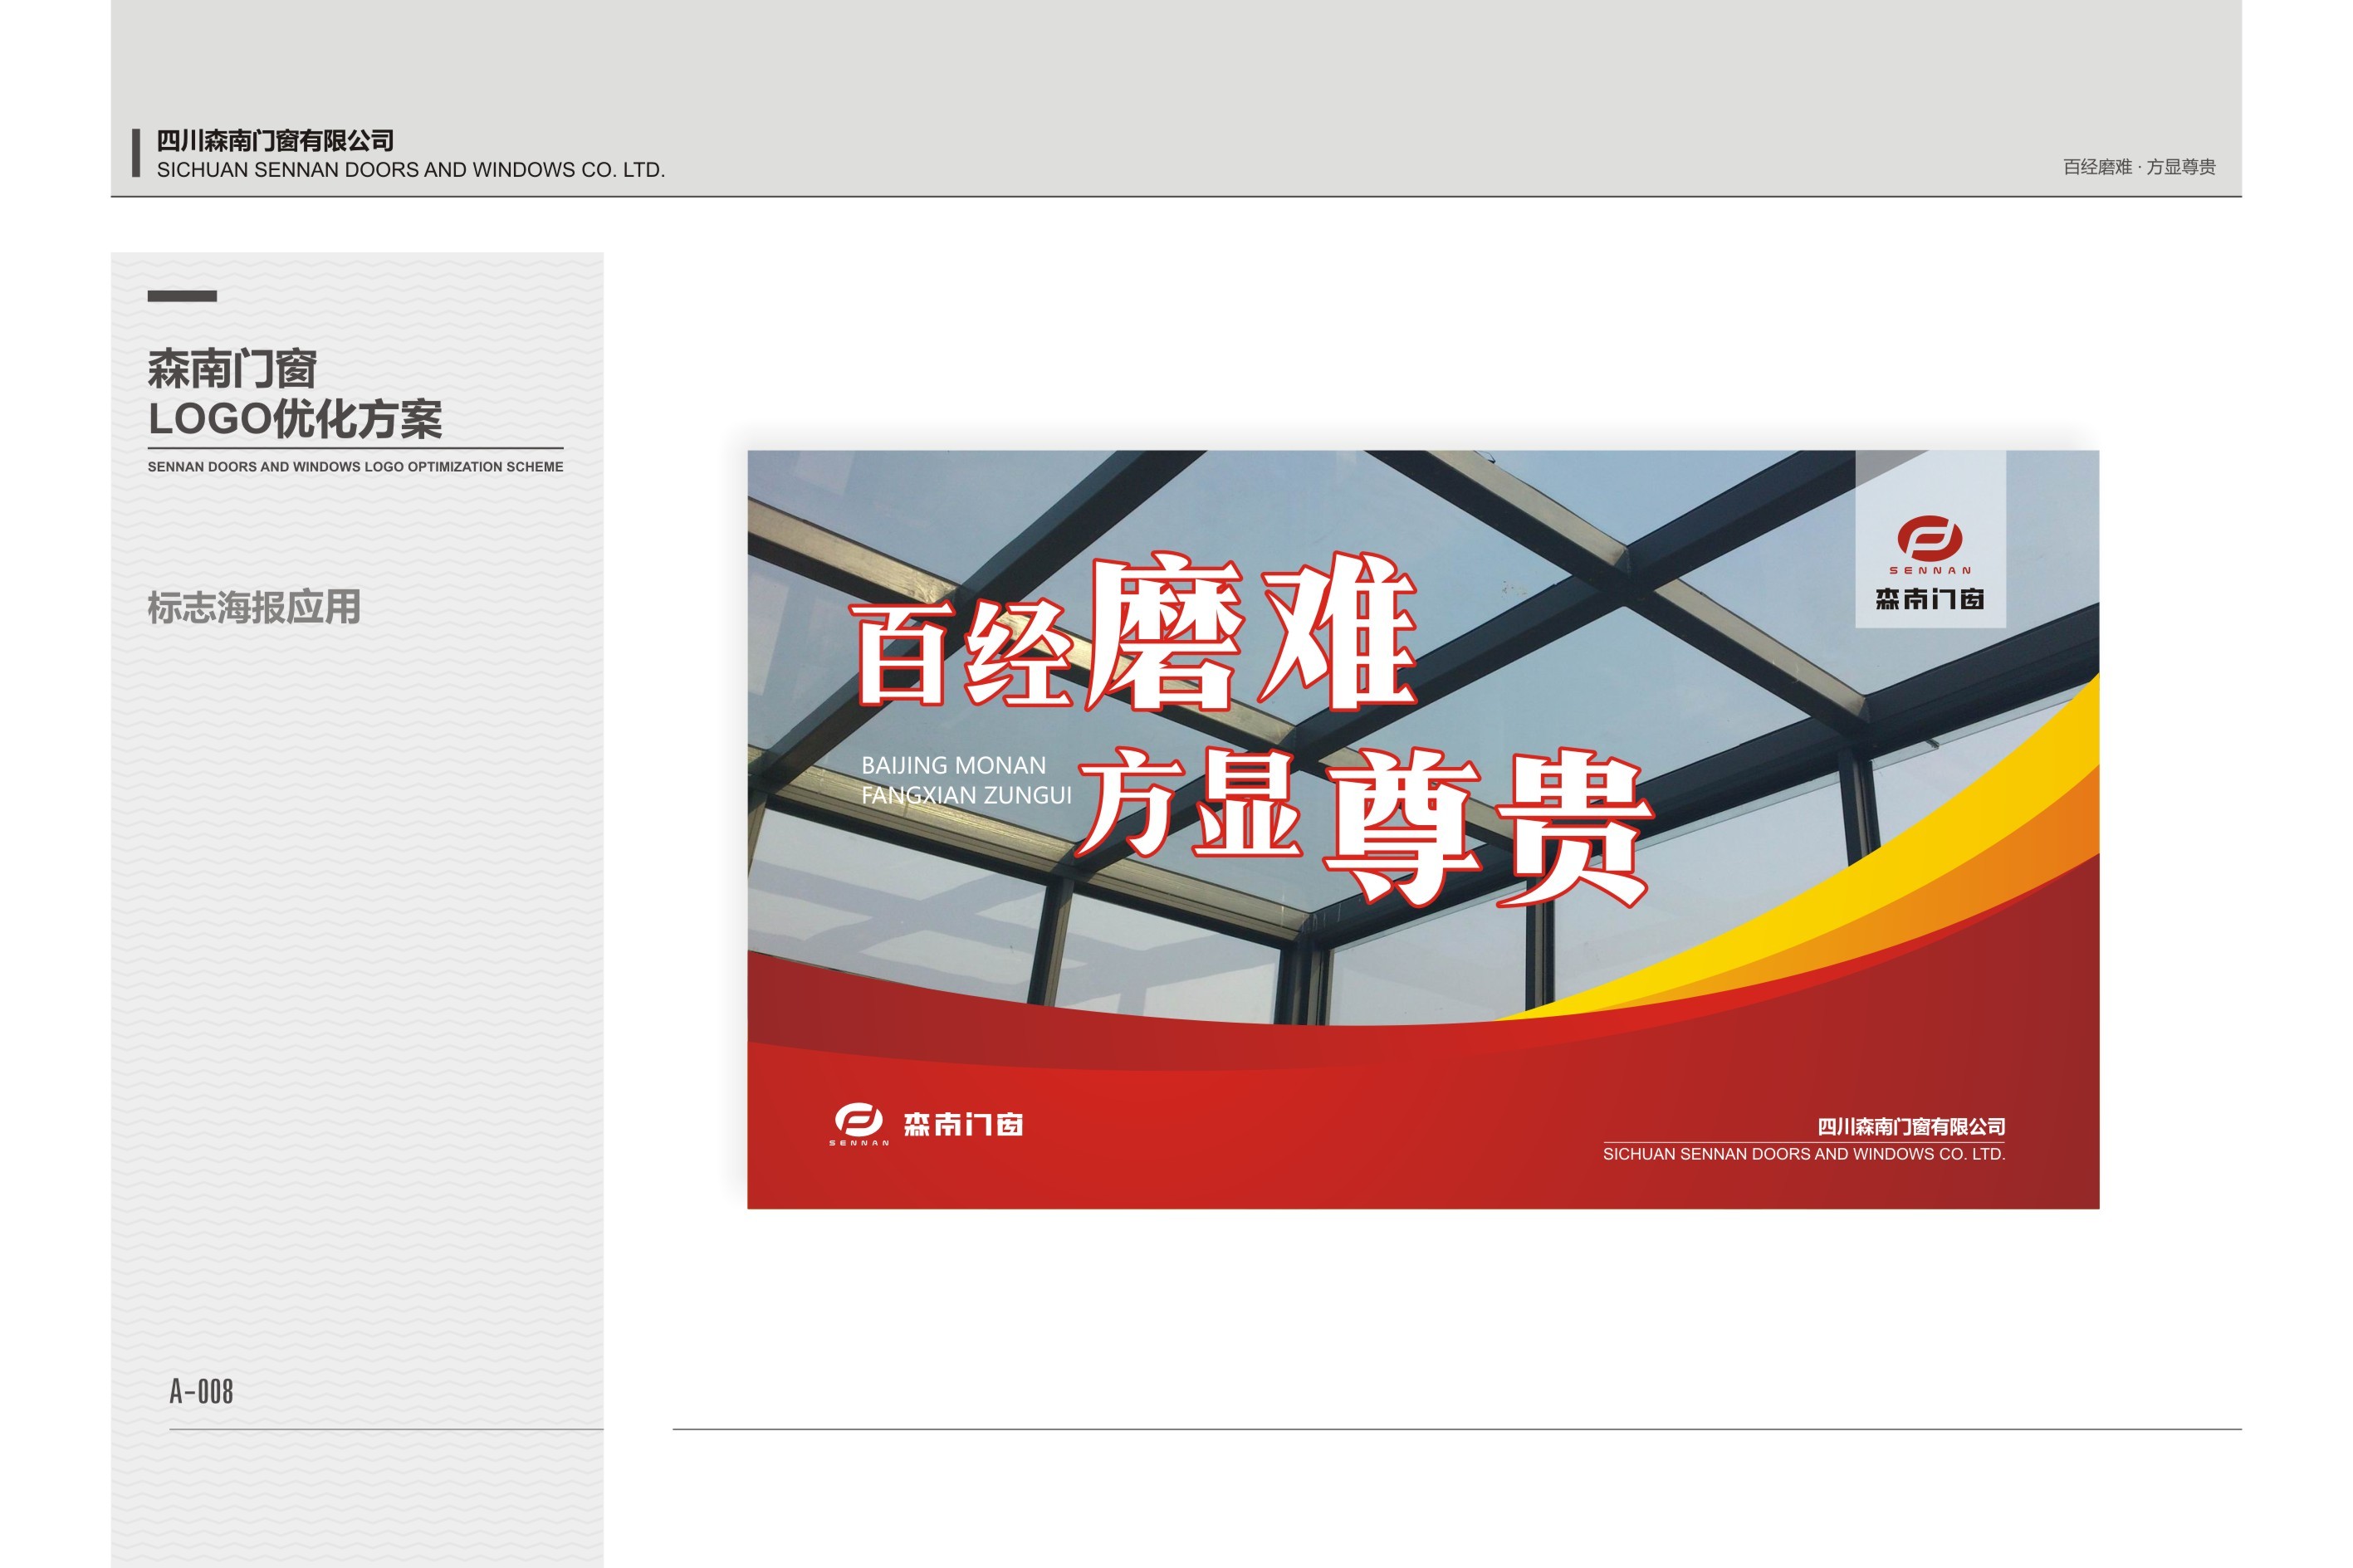Click the dark vertical bar beside company header
2353x1568 pixels.
click(x=136, y=153)
